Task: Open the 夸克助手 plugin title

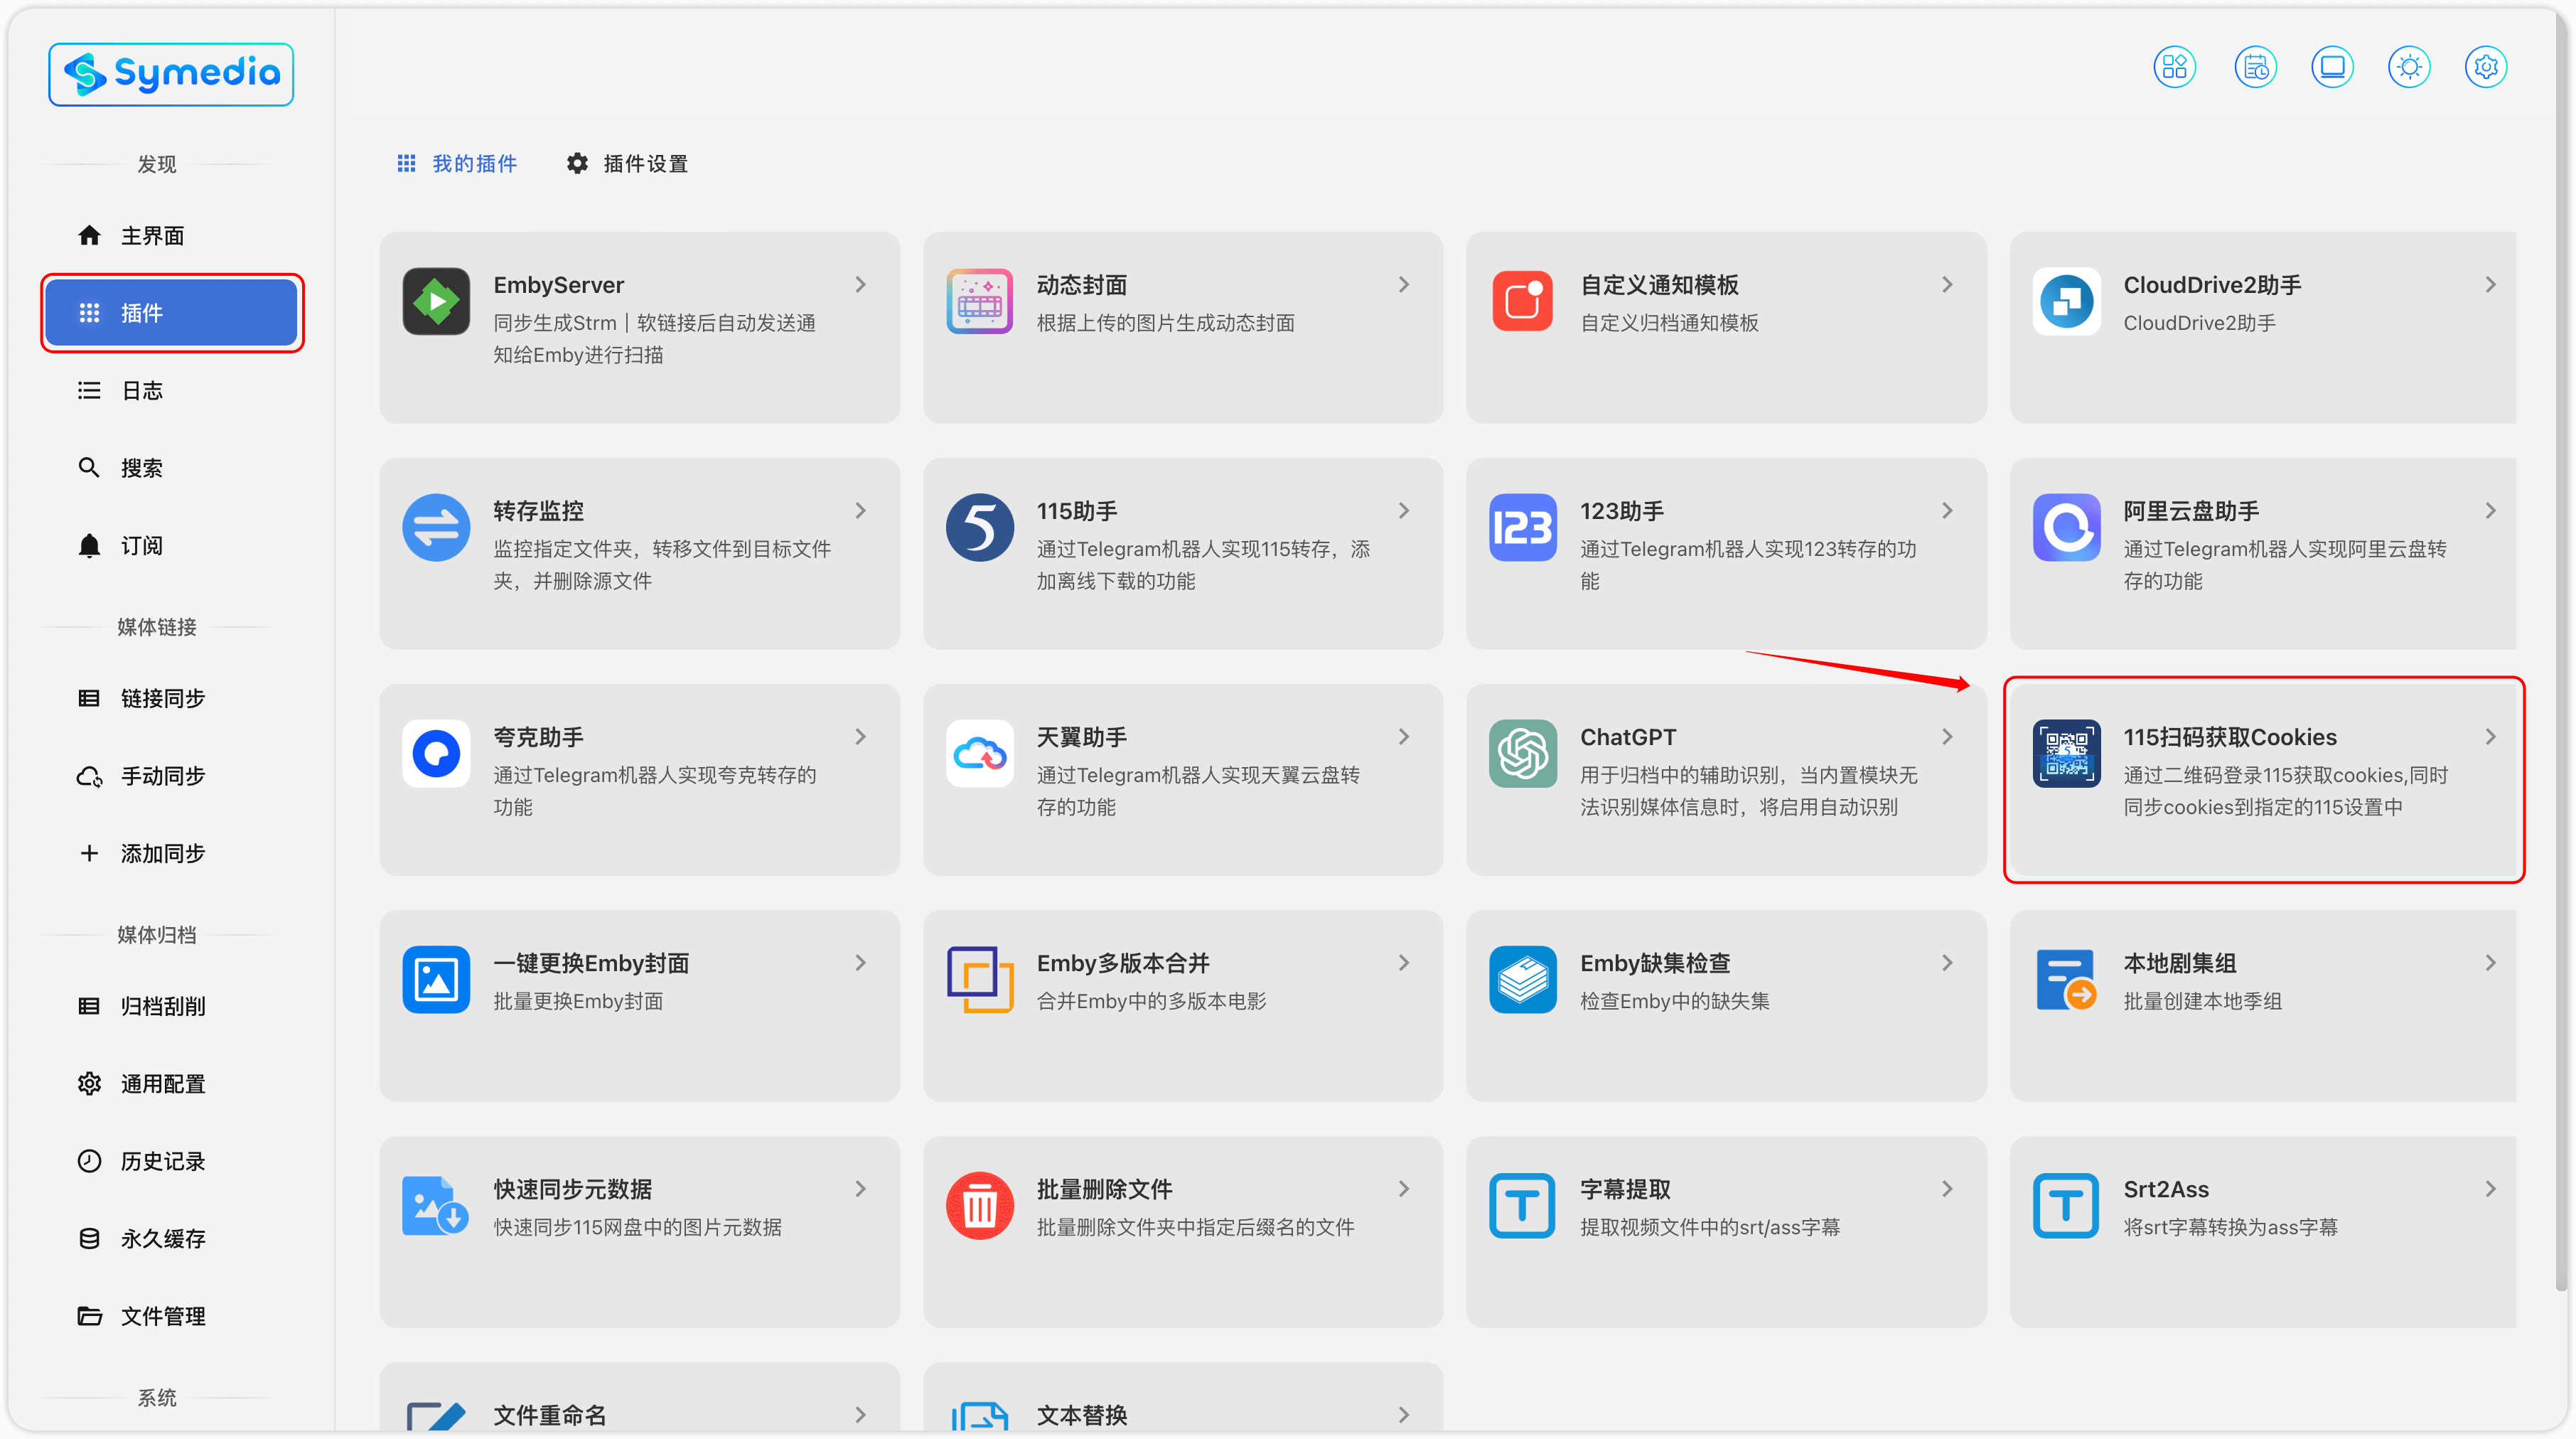Action: point(538,737)
